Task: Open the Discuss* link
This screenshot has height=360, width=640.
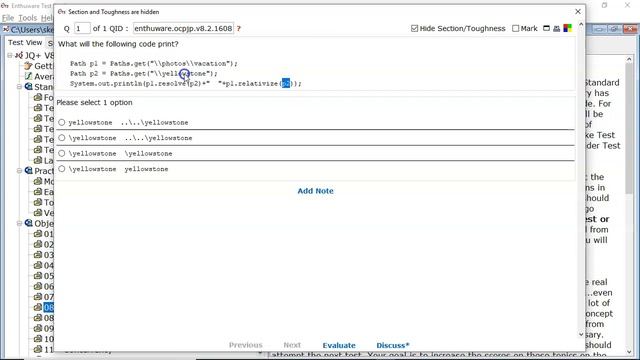Action: [393, 345]
